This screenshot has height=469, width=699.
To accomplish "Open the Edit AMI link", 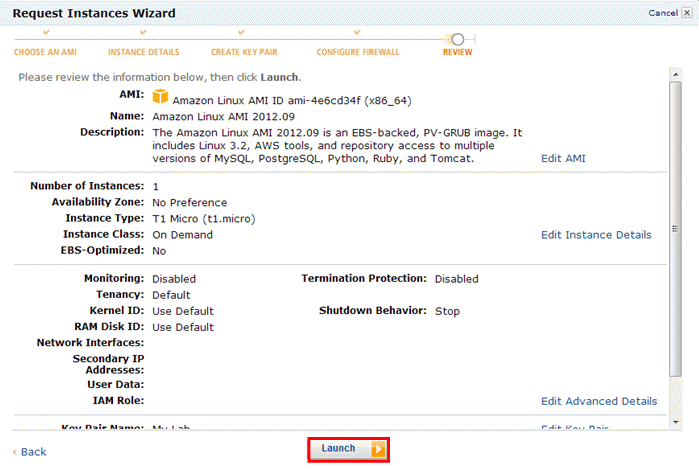I will click(x=563, y=158).
